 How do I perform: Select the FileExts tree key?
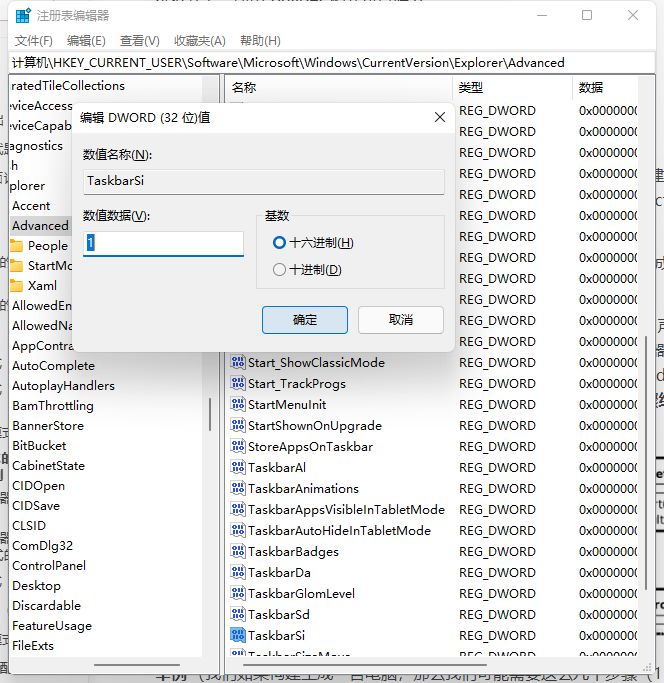click(33, 646)
